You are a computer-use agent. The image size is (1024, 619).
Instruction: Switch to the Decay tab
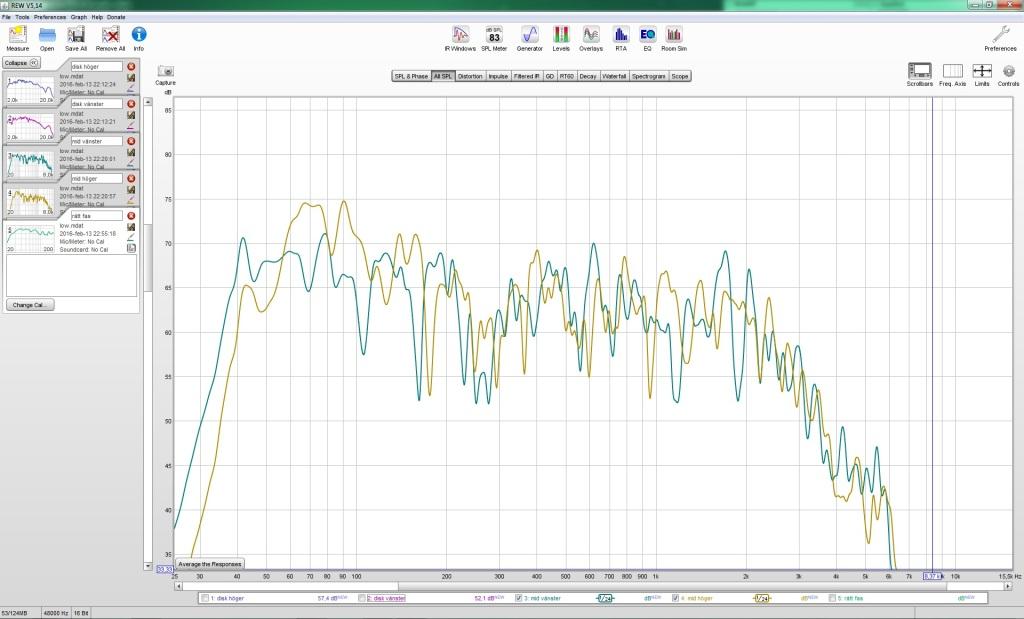coord(588,76)
